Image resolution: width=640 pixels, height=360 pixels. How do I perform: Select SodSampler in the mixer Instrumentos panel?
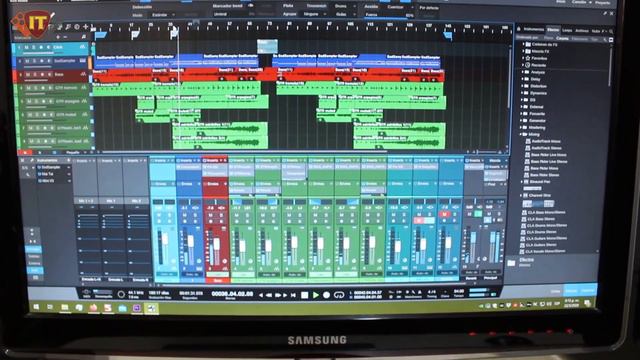click(51, 167)
